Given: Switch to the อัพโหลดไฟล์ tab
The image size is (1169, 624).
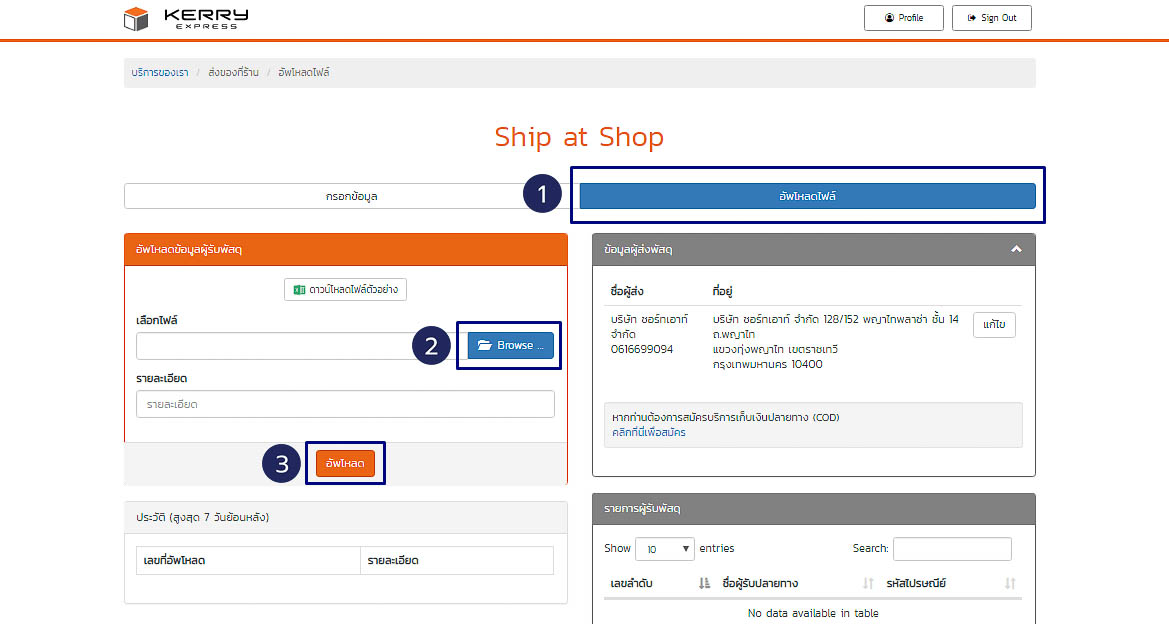Looking at the screenshot, I should (x=808, y=195).
